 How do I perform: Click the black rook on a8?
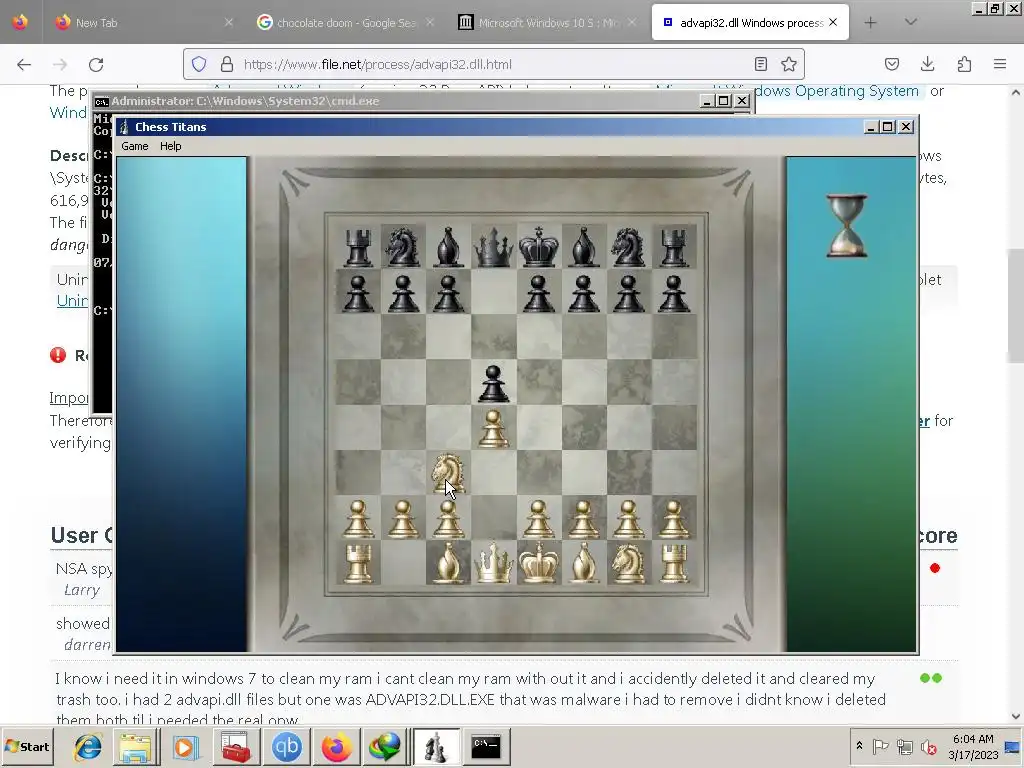(x=358, y=247)
